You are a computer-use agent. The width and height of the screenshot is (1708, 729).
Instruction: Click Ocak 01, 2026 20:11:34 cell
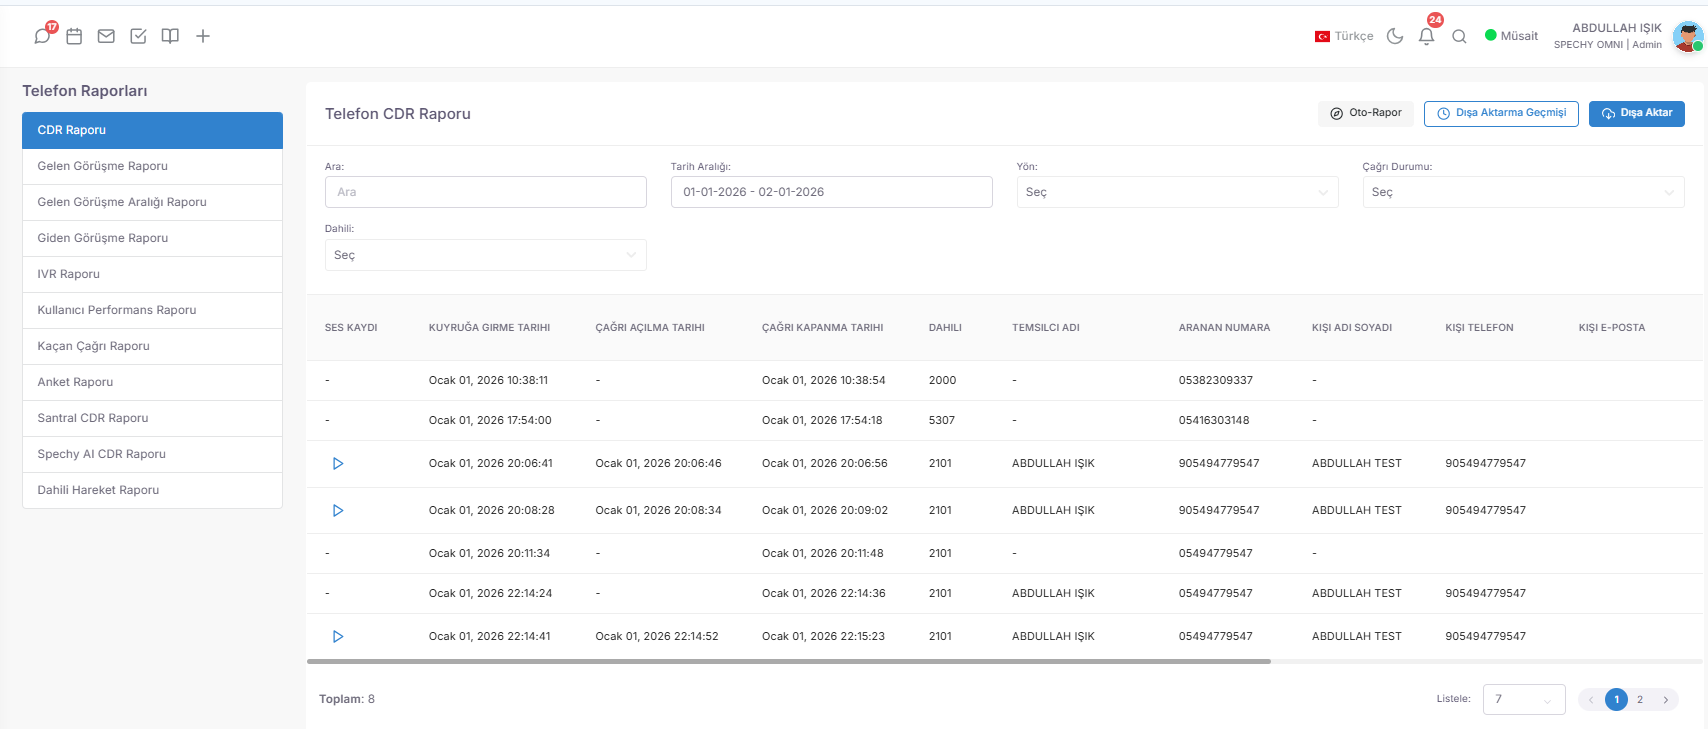point(489,553)
